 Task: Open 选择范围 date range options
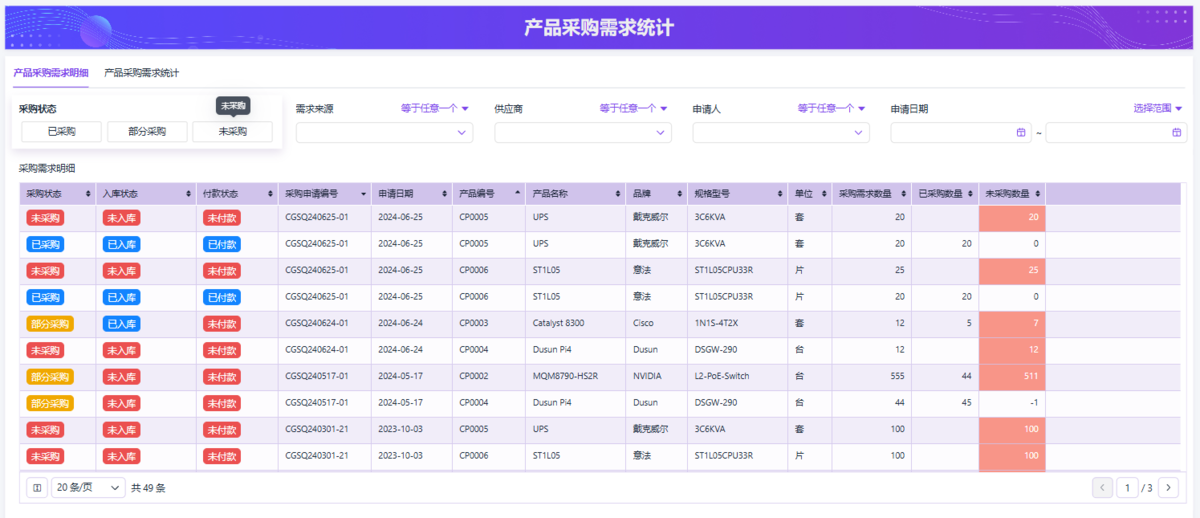pos(1158,108)
